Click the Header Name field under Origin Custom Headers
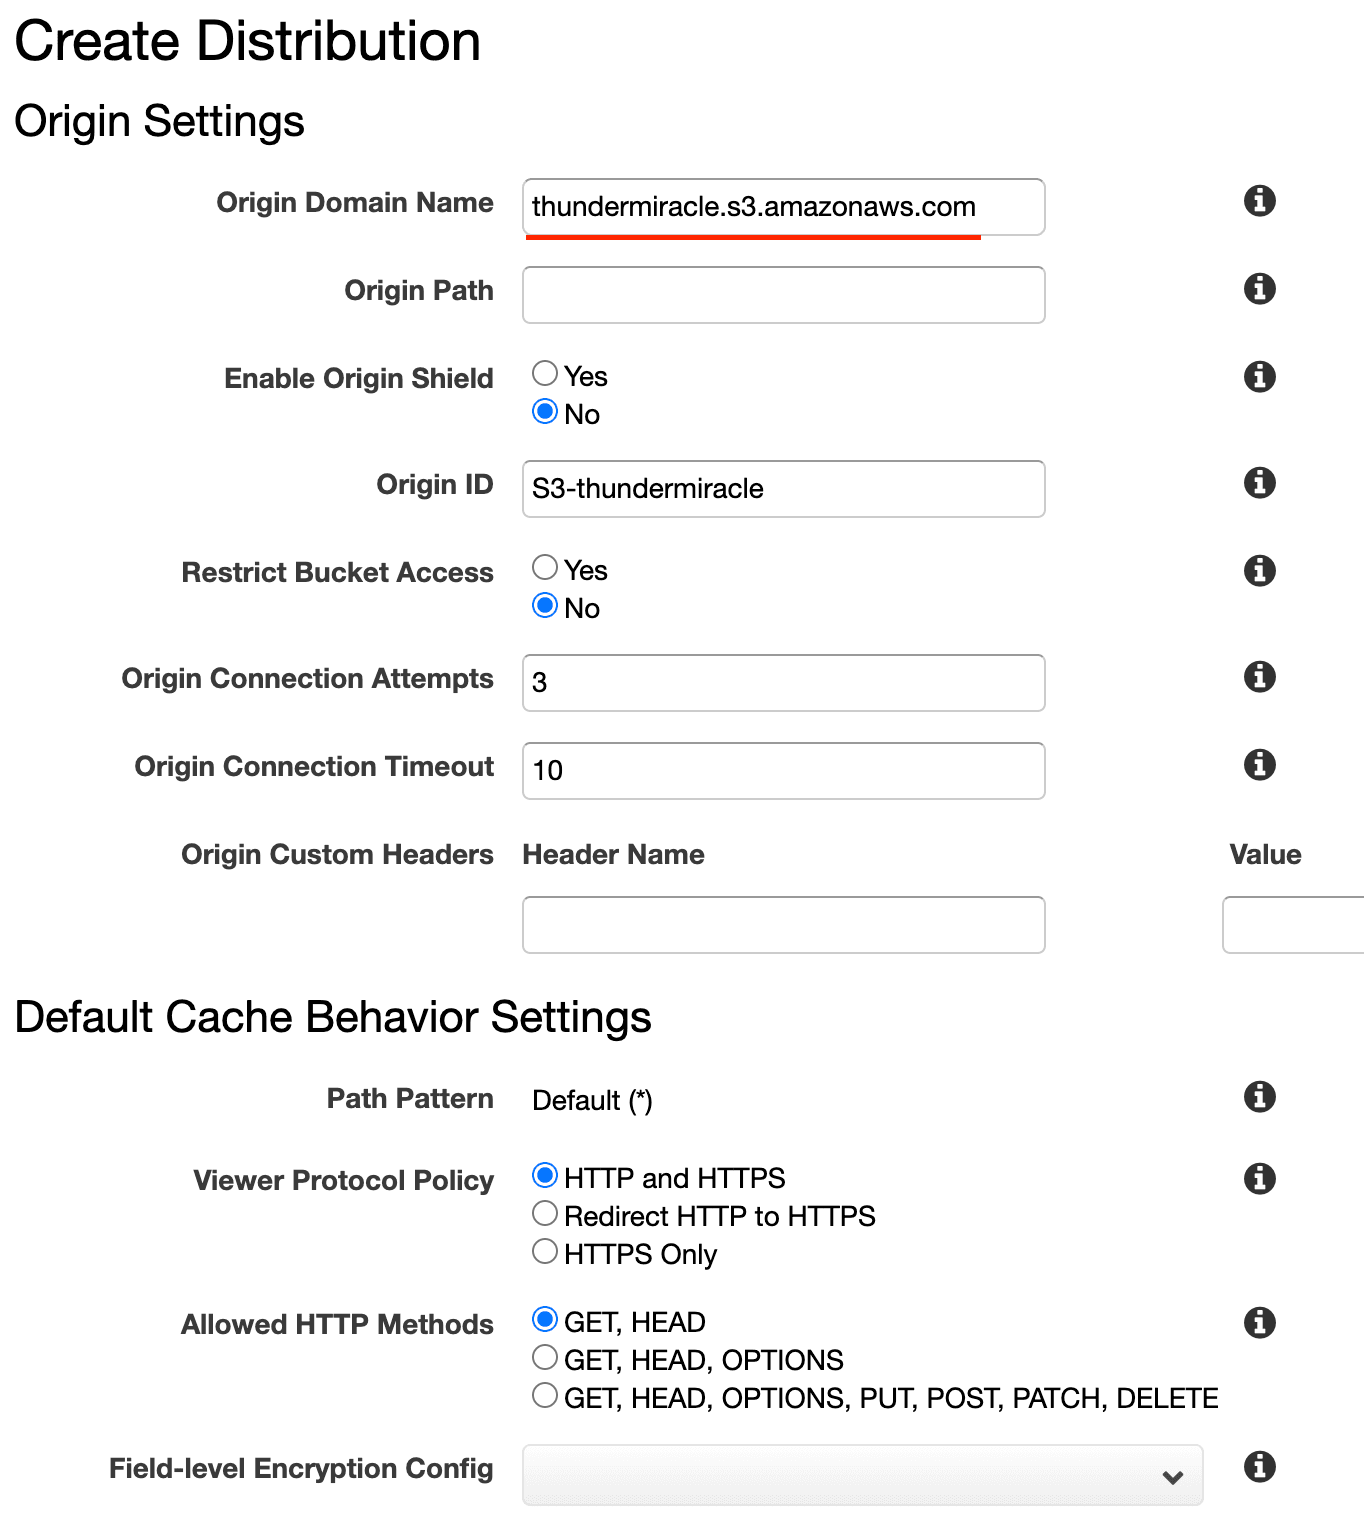 pos(783,925)
